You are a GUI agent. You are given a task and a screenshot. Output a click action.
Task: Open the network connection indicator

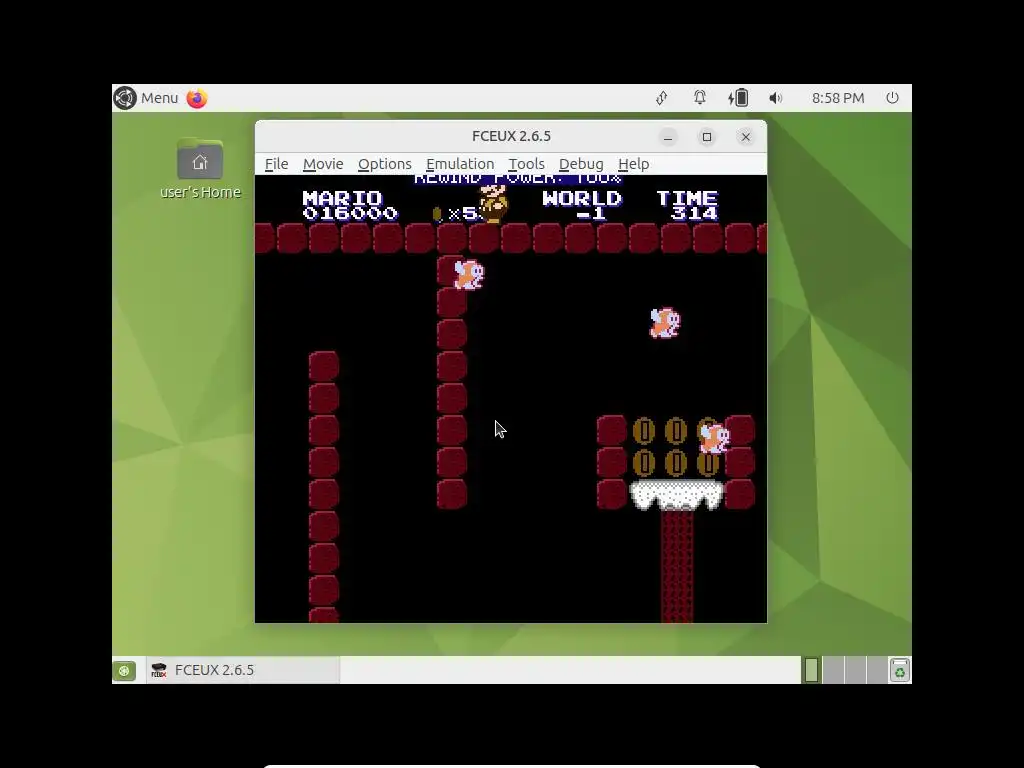pyautogui.click(x=662, y=98)
